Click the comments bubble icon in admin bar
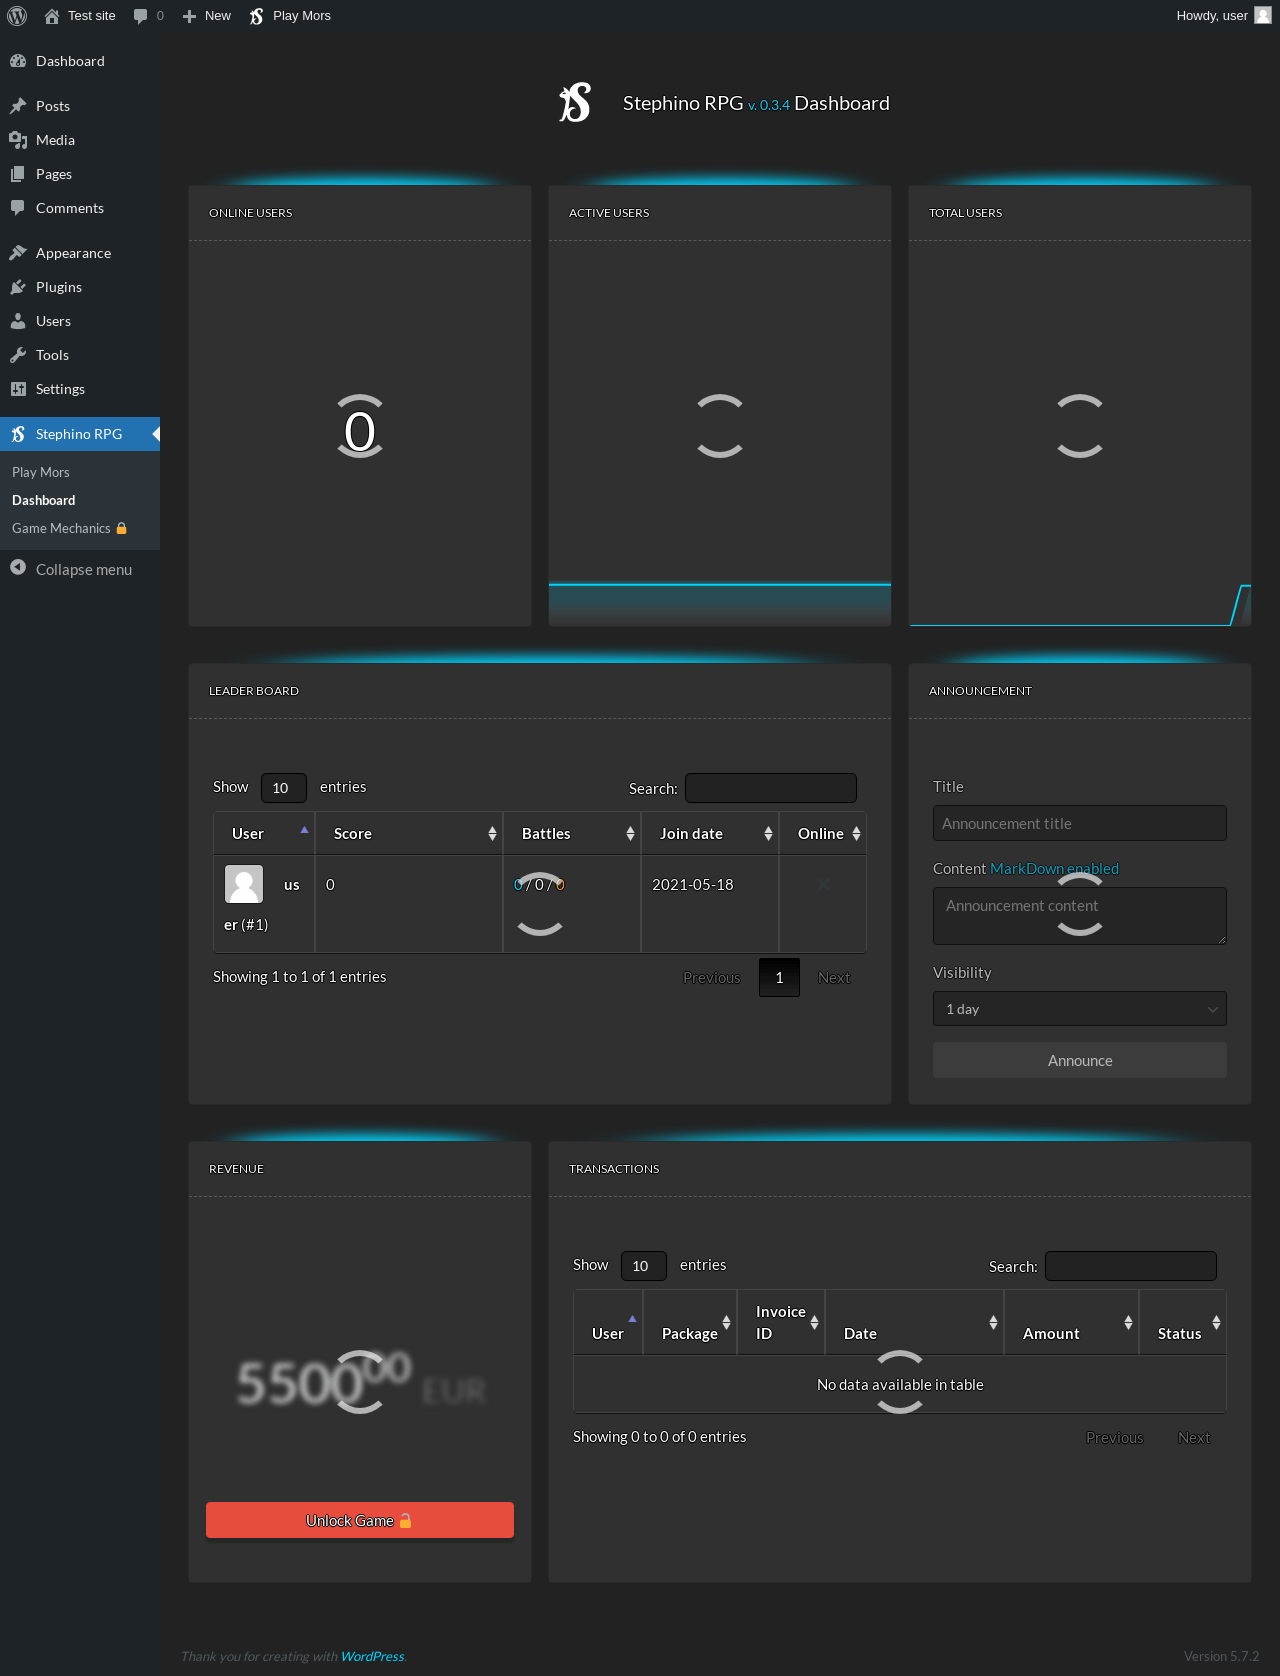The height and width of the screenshot is (1676, 1280). coord(141,16)
